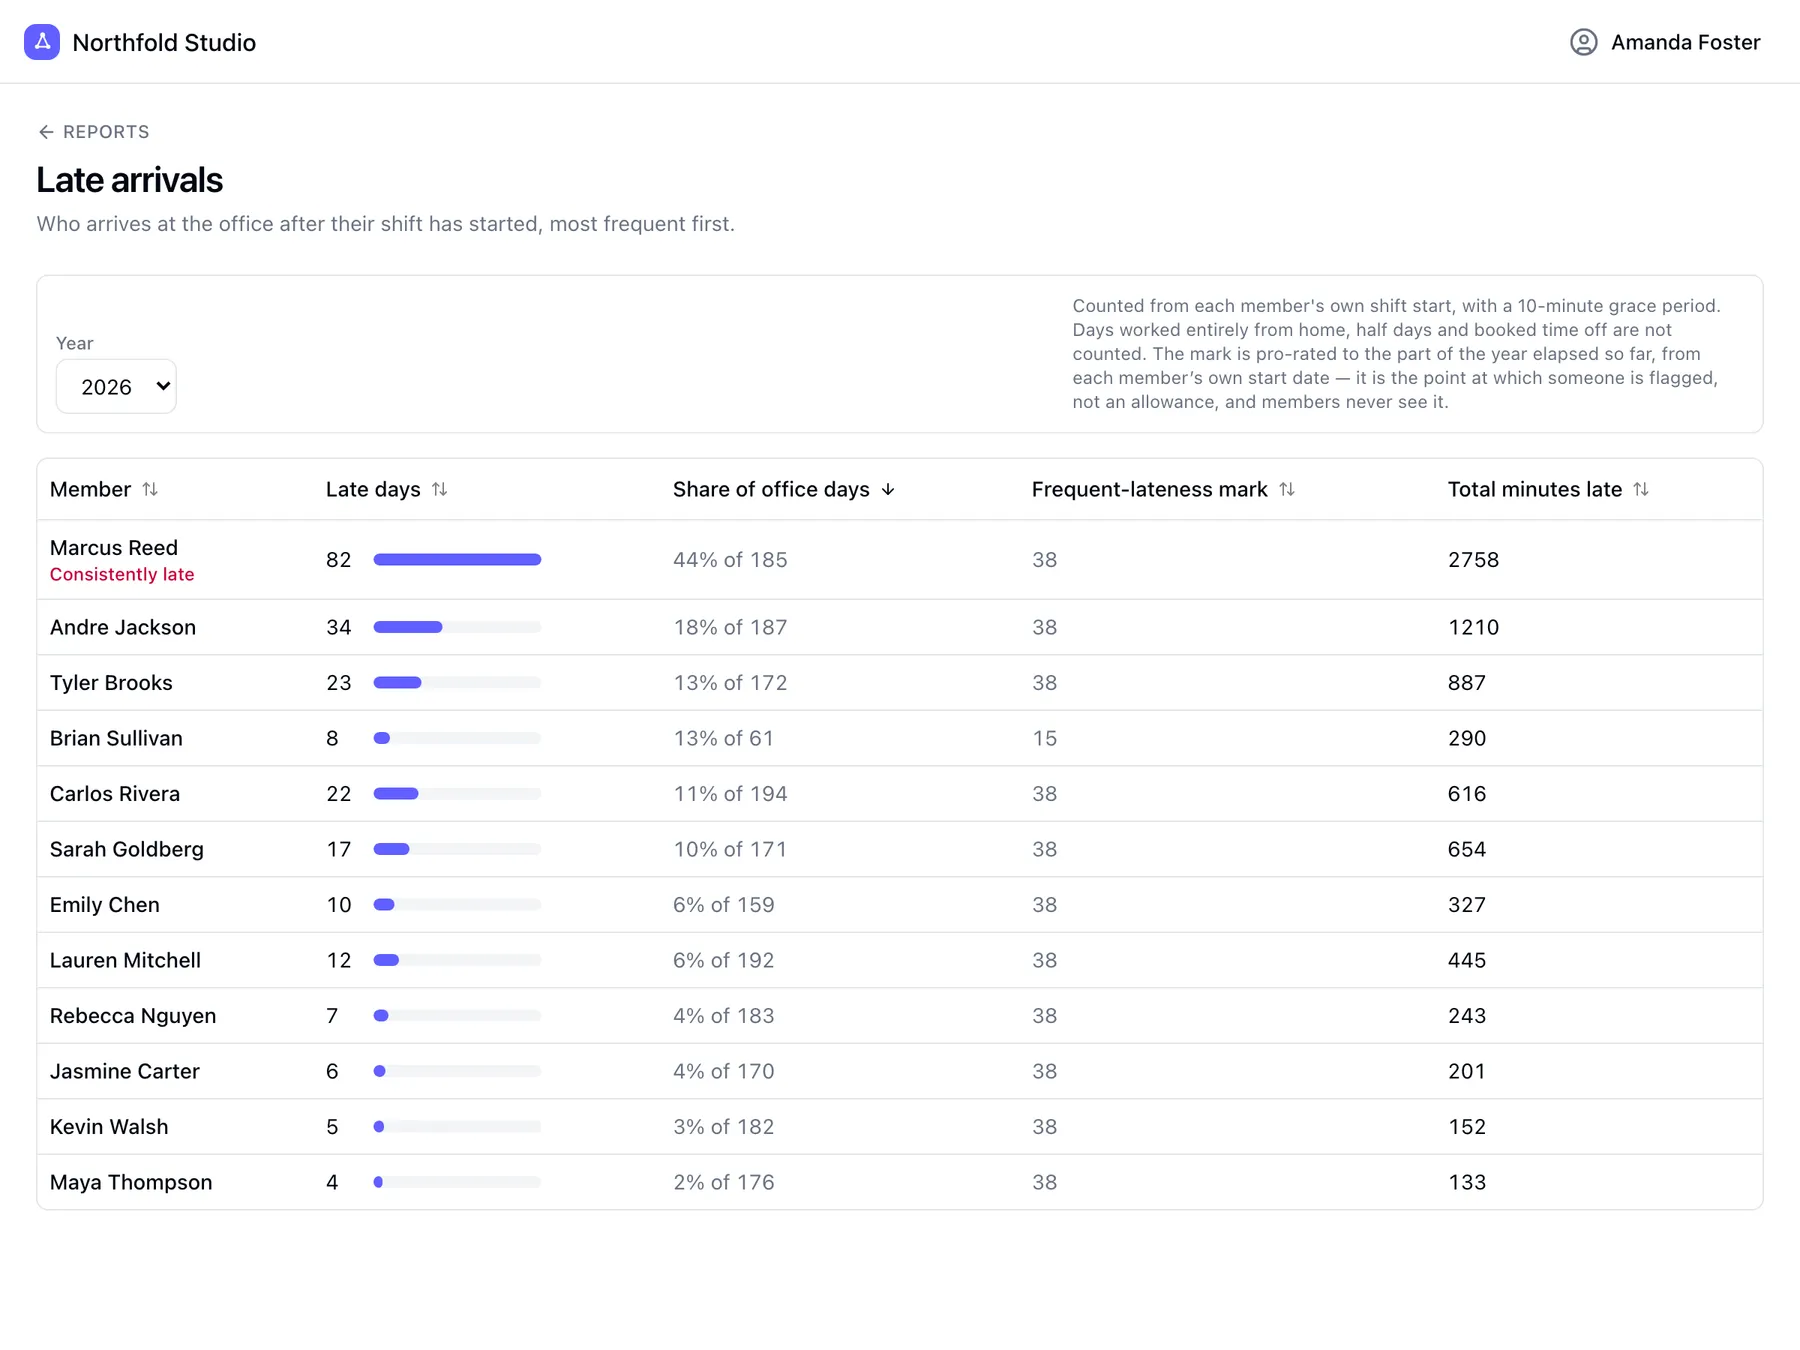Viewport: 1800px width, 1350px height.
Task: Click the back arrow beside Reports
Action: coord(46,132)
